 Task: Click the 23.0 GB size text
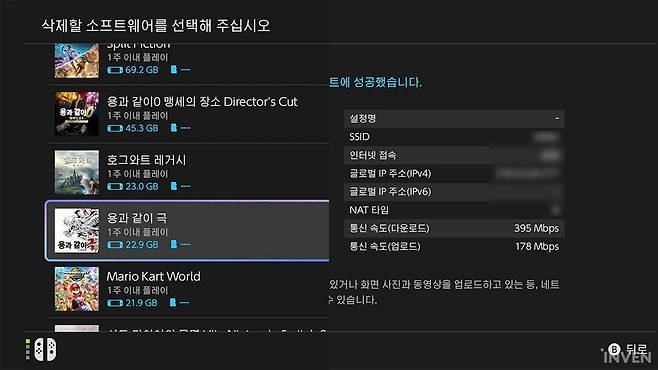click(x=141, y=186)
